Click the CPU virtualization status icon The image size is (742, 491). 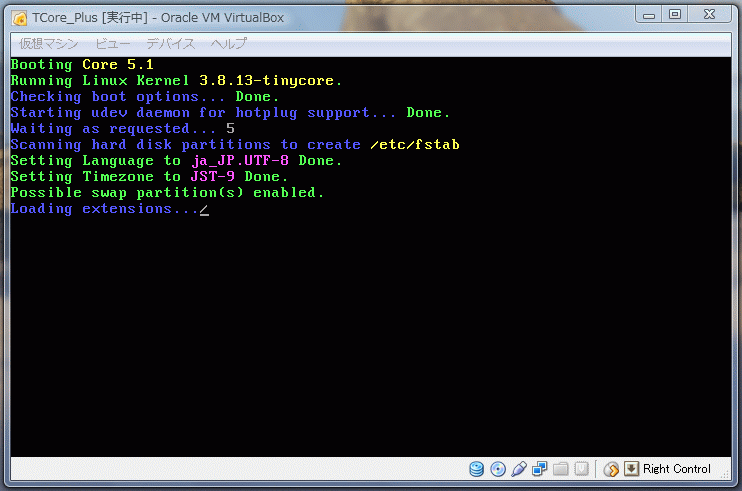click(x=581, y=469)
